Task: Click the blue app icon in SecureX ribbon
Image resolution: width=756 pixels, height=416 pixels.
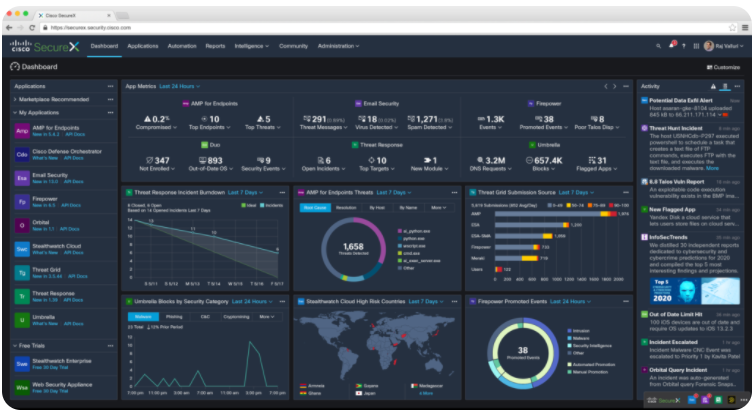Action: point(692,400)
